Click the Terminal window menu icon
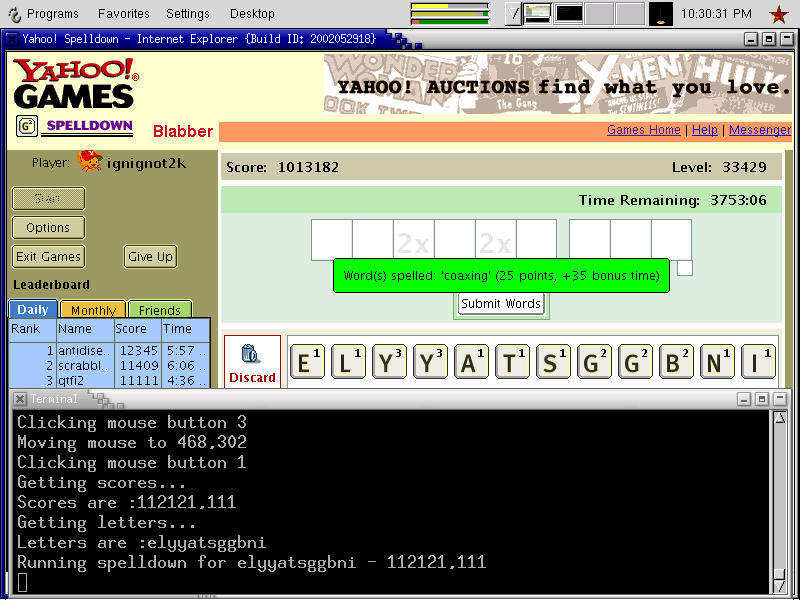The image size is (800, 600). click(20, 398)
